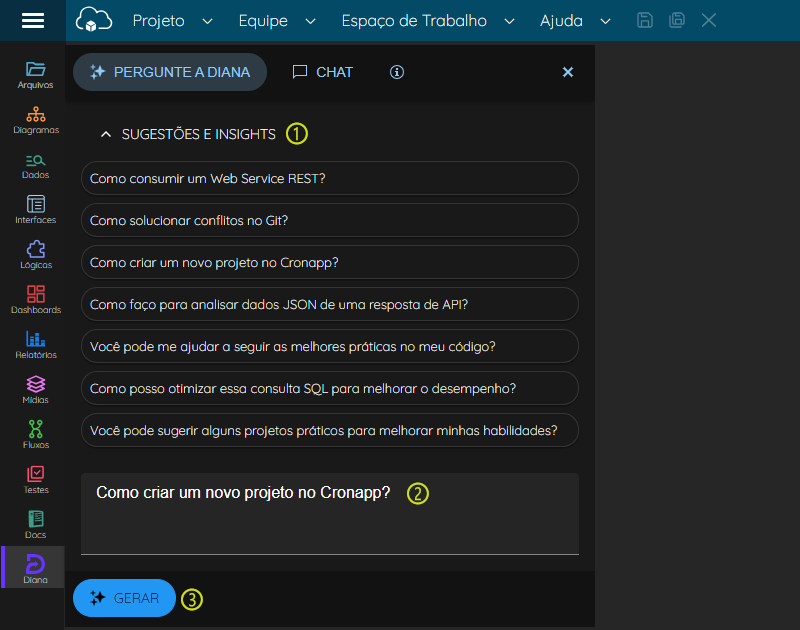Click the close X icon in top toolbar
Viewport: 800px width, 630px height.
click(x=709, y=20)
